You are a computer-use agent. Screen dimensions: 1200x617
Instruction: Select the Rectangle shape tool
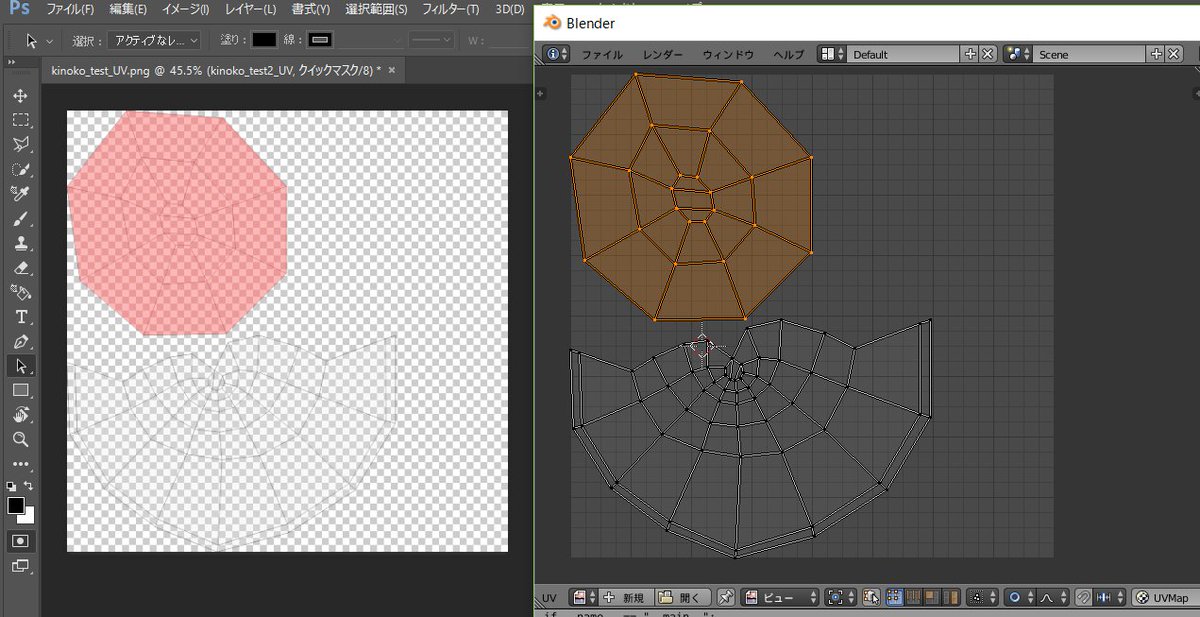tap(20, 390)
